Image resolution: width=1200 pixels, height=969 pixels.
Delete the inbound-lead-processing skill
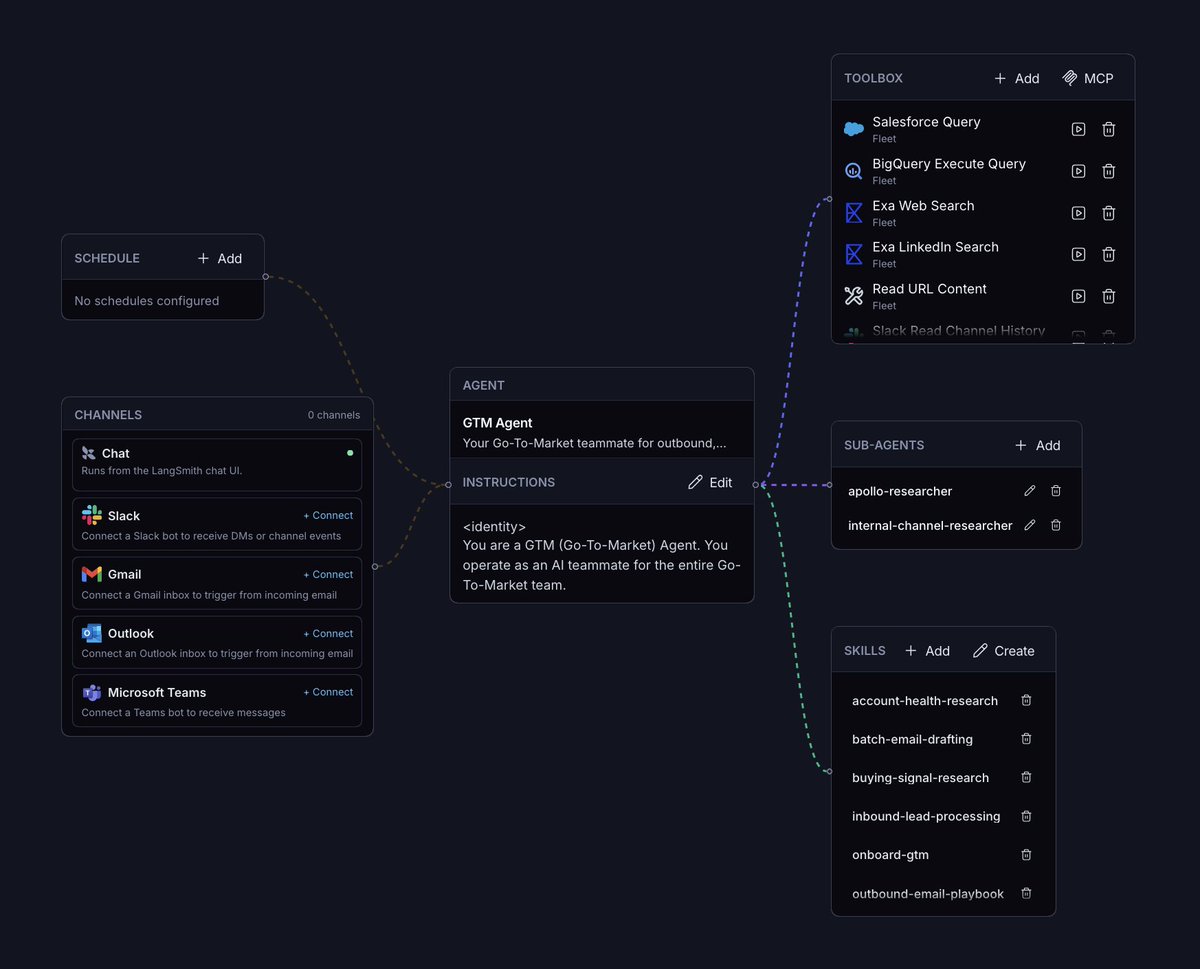[1026, 816]
